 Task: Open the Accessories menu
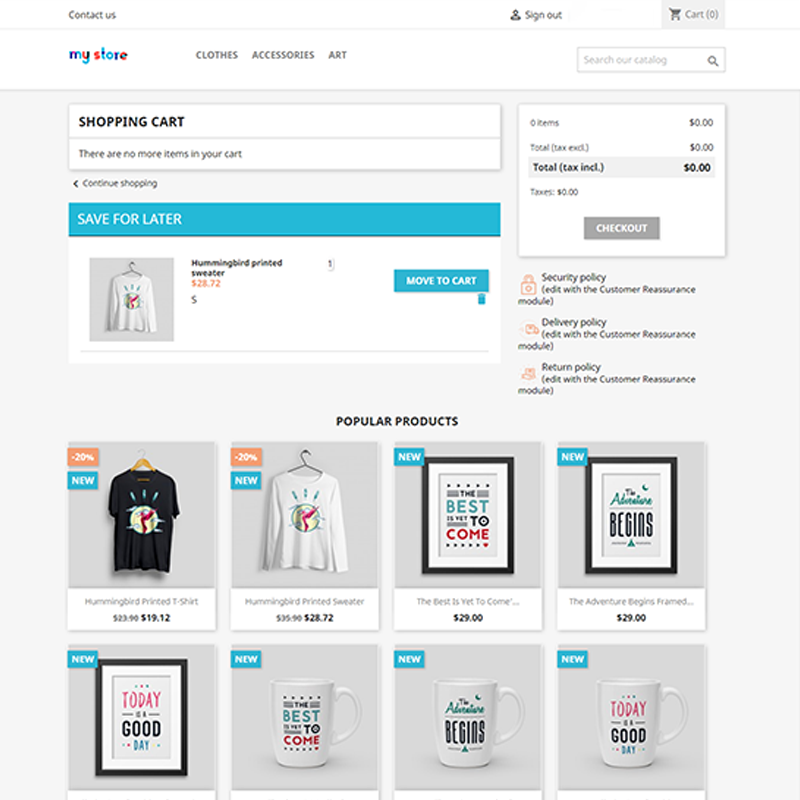tap(283, 55)
